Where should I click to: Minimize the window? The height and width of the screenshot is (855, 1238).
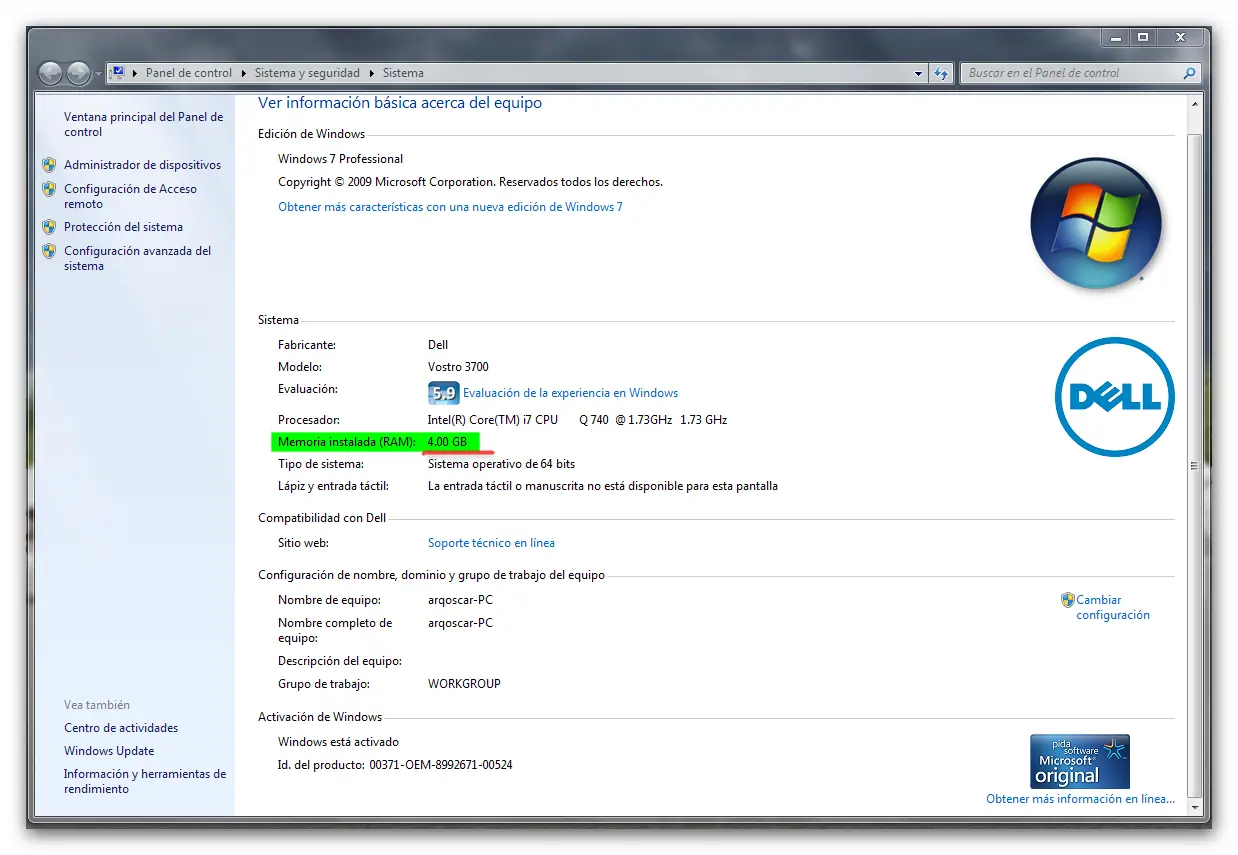coord(1116,37)
